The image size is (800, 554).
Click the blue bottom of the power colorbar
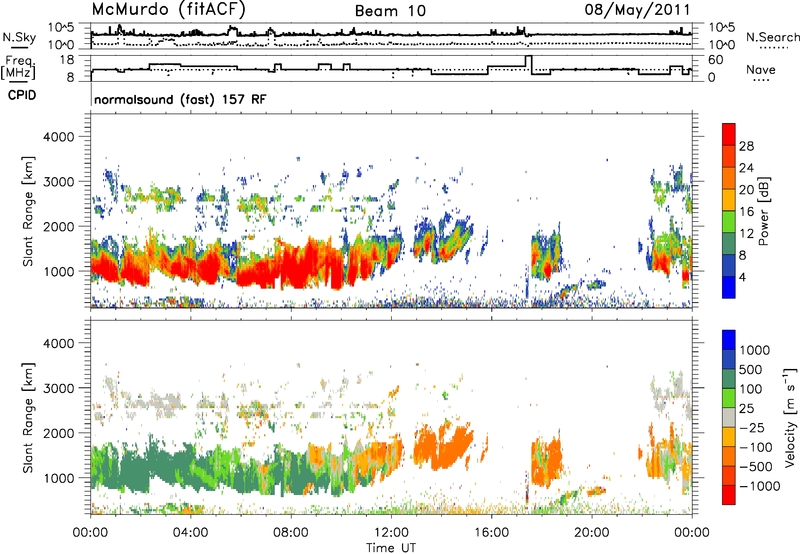coord(729,287)
